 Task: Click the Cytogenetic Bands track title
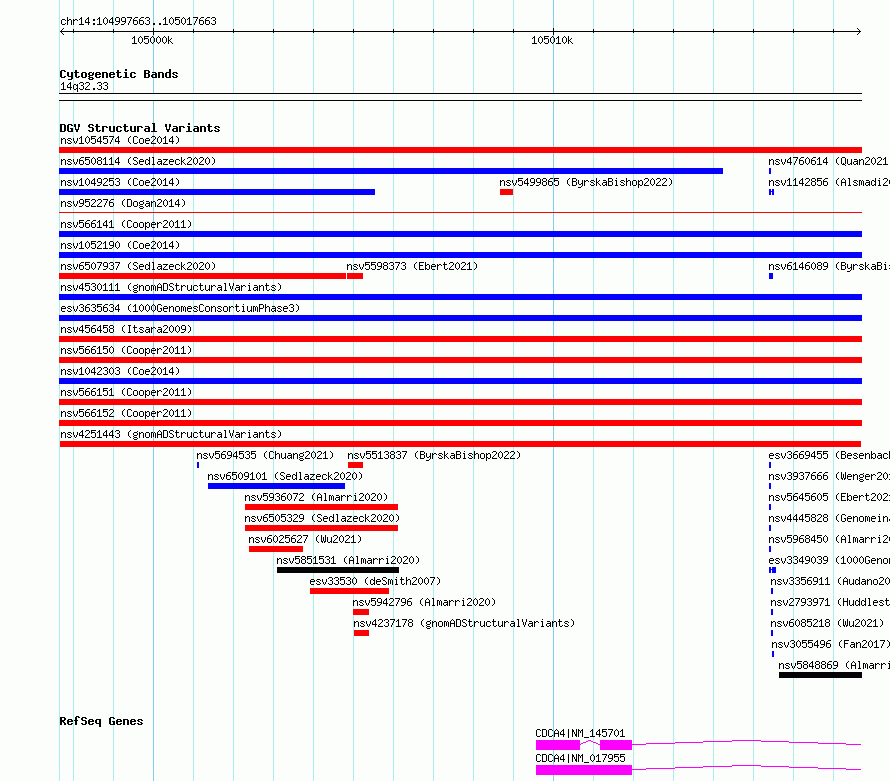(119, 74)
